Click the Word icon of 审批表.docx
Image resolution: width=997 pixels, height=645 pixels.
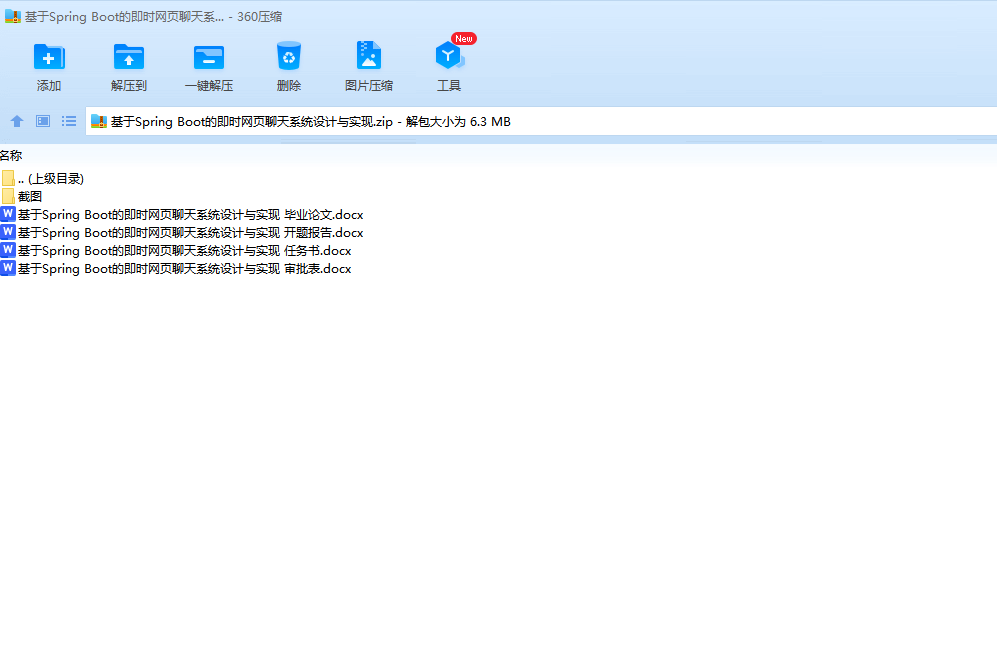point(8,268)
